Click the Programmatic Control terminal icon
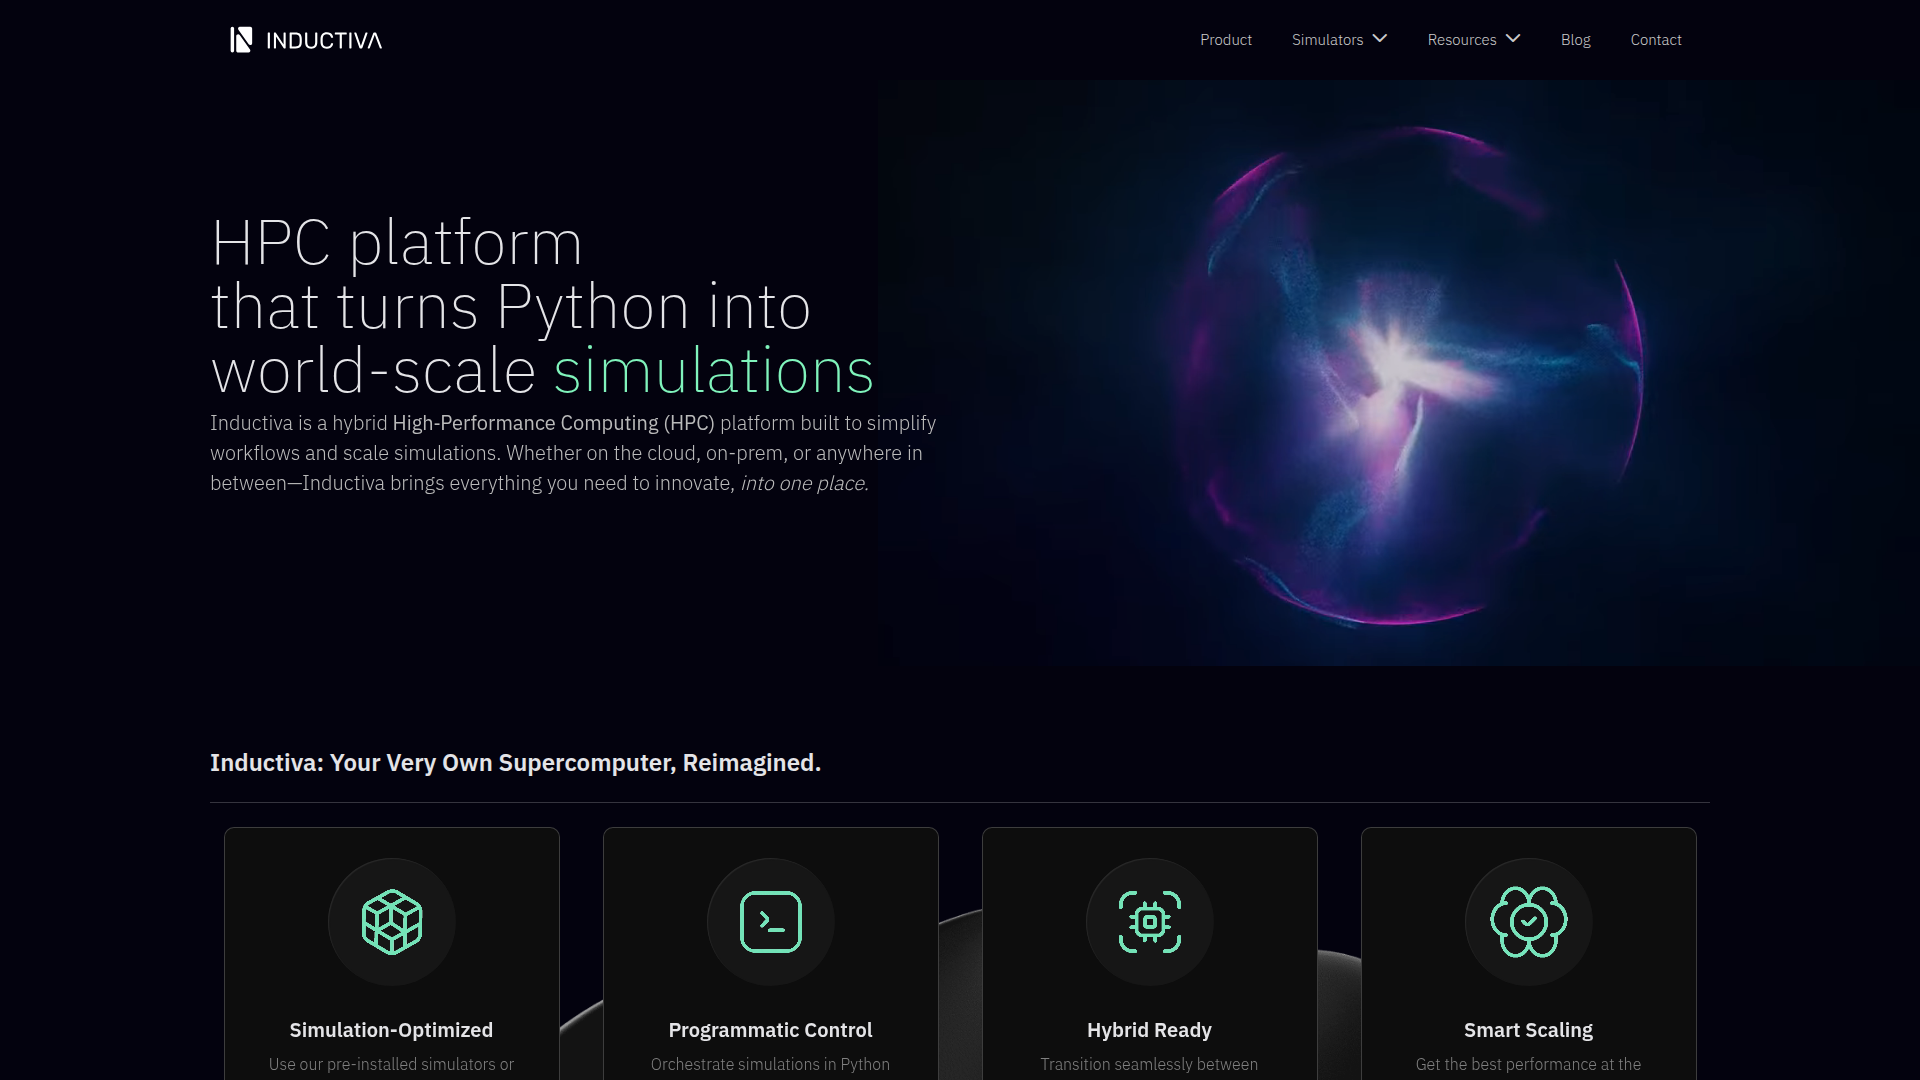The width and height of the screenshot is (1920, 1080). [x=771, y=922]
